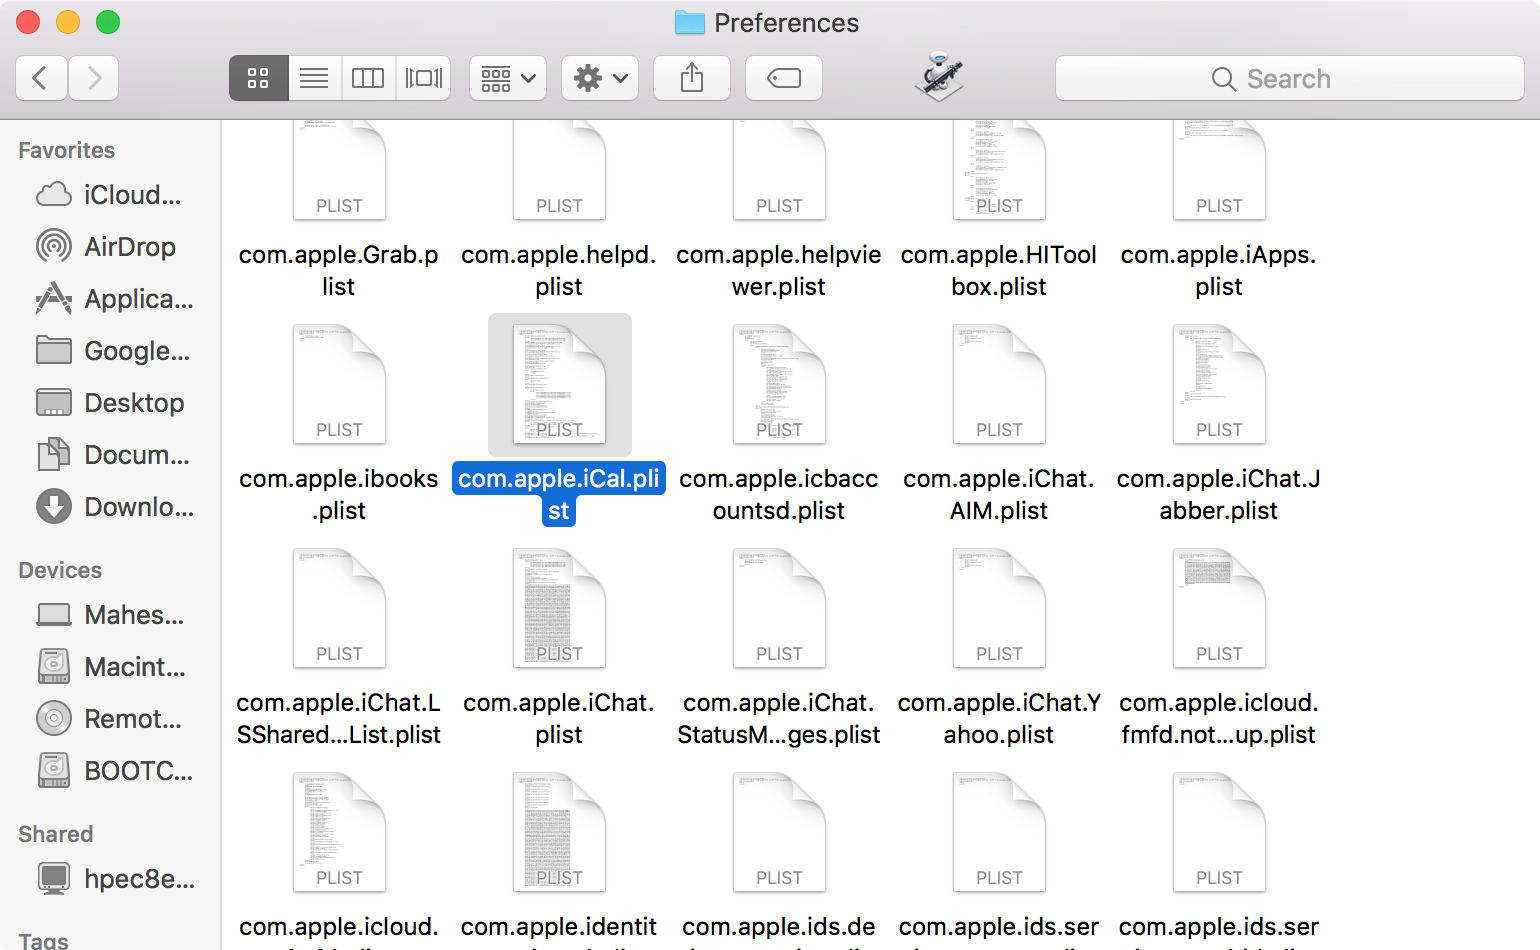
Task: Select Remote Disc in the sidebar
Action: click(108, 719)
